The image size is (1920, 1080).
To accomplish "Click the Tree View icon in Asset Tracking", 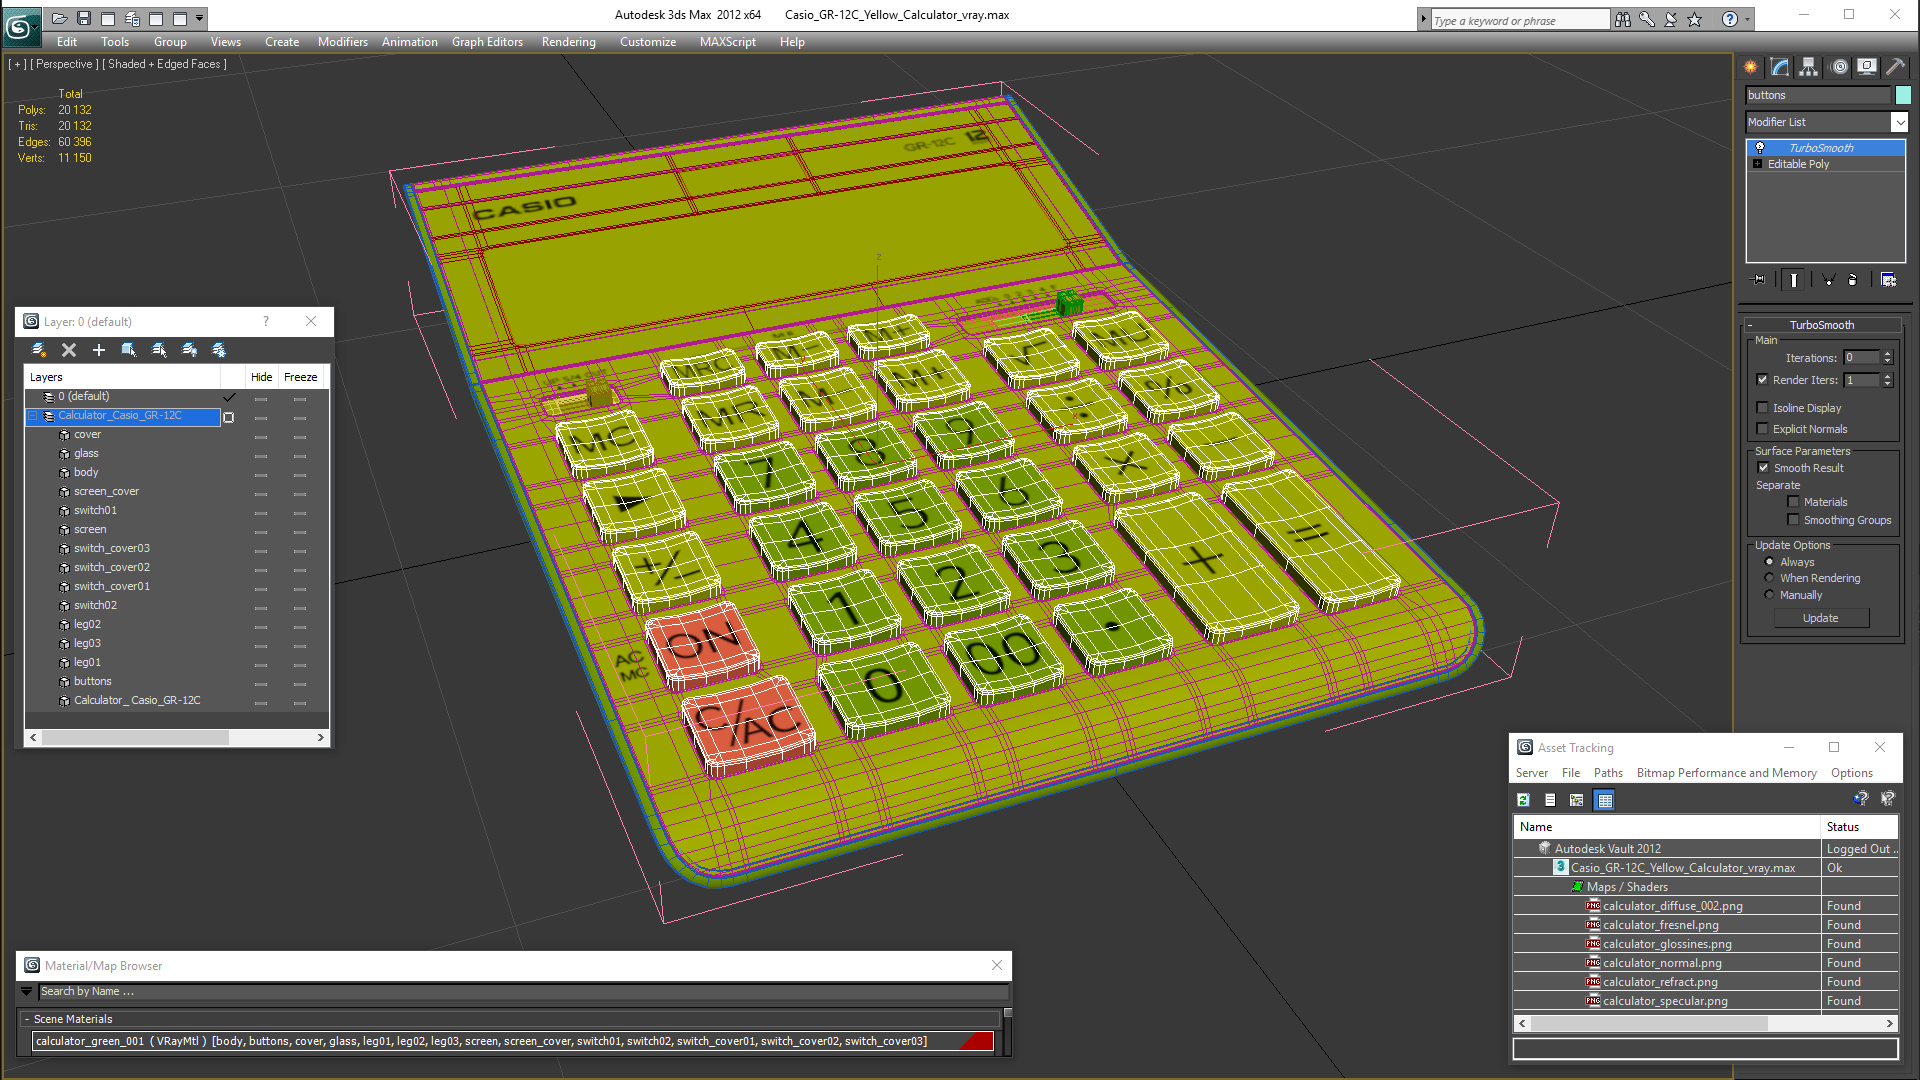I will click(1577, 800).
